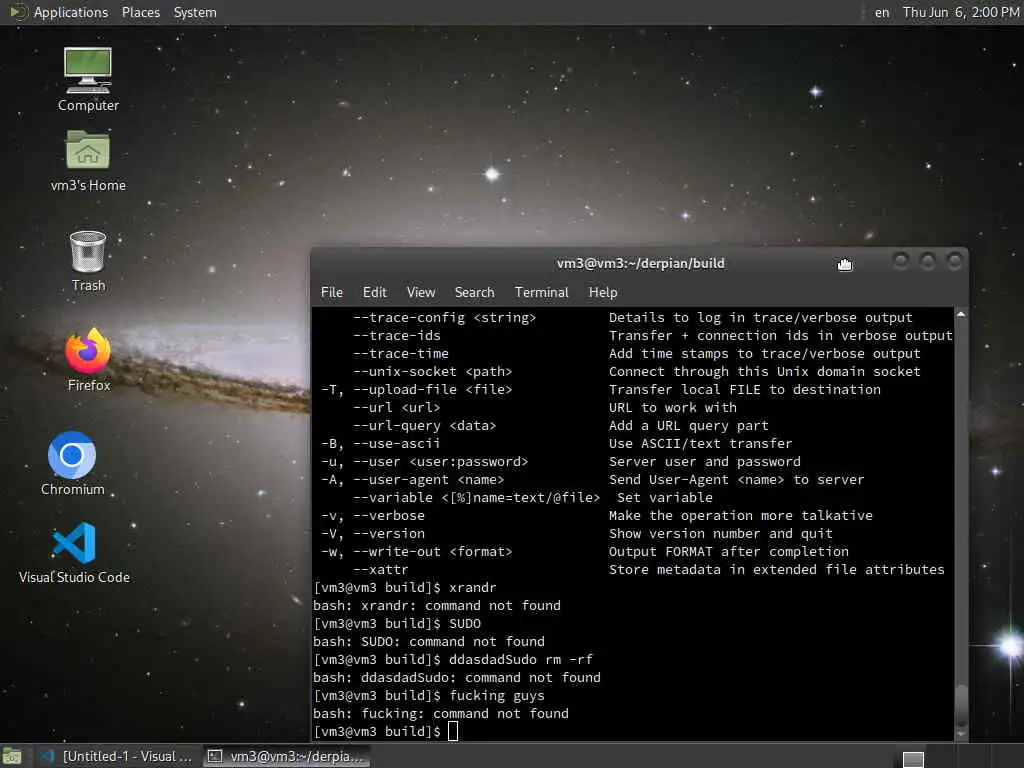
Task: Open the terminal File menu
Action: [x=331, y=292]
